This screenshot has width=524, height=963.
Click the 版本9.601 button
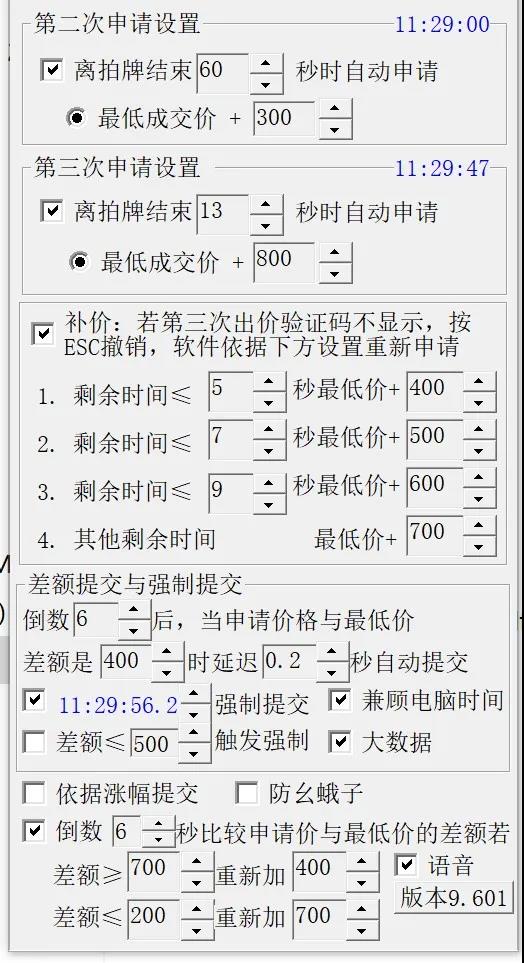coord(453,897)
